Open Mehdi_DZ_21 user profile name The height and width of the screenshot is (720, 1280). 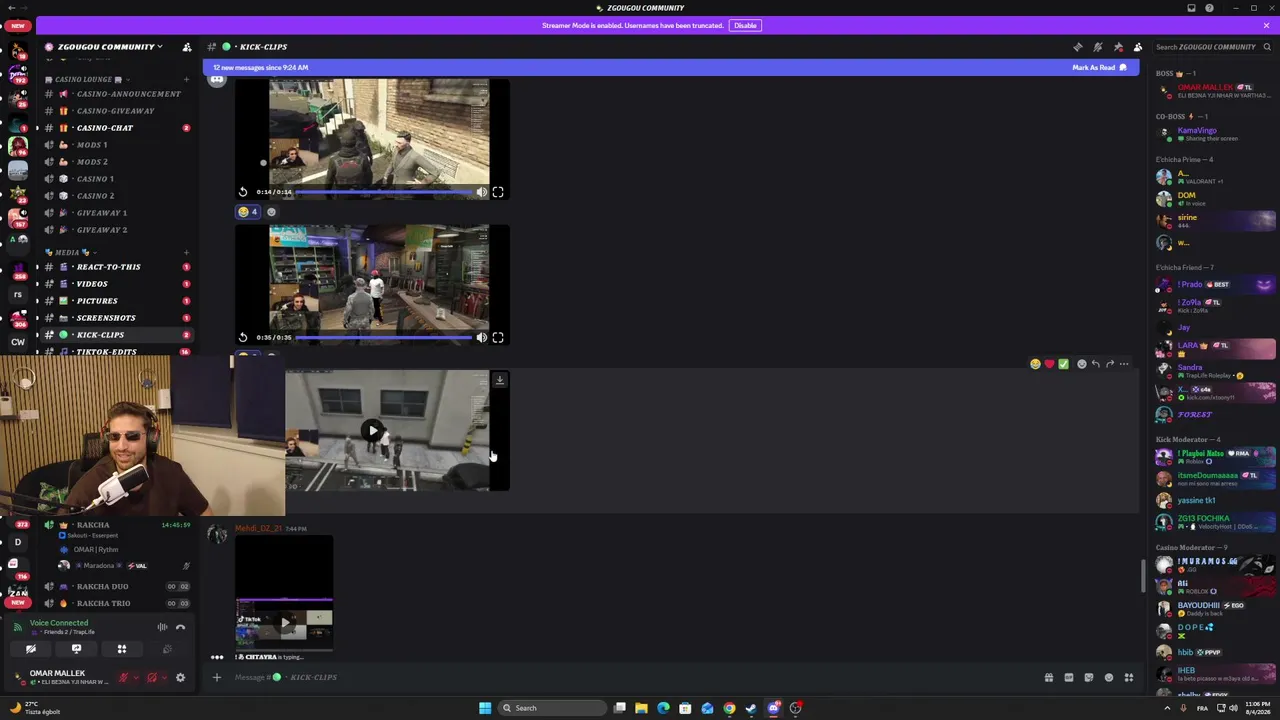tap(258, 528)
